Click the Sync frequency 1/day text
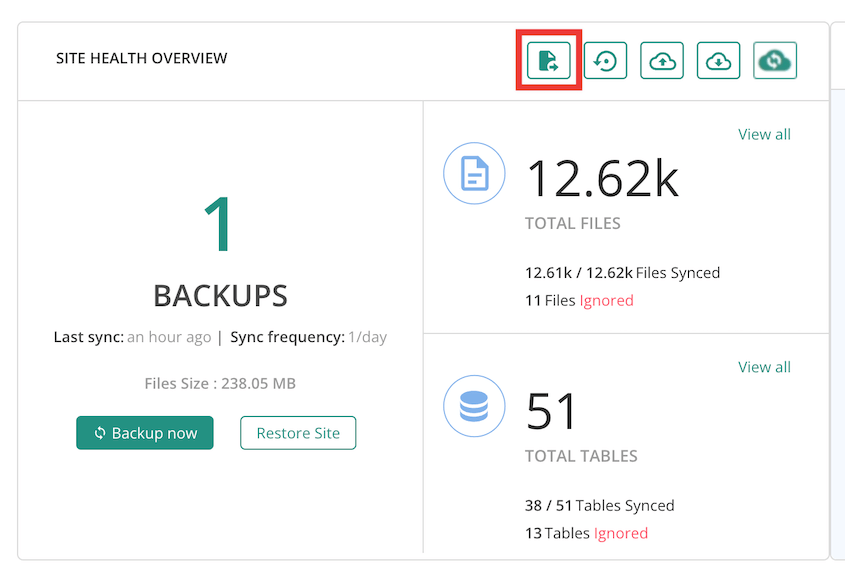 click(x=309, y=337)
